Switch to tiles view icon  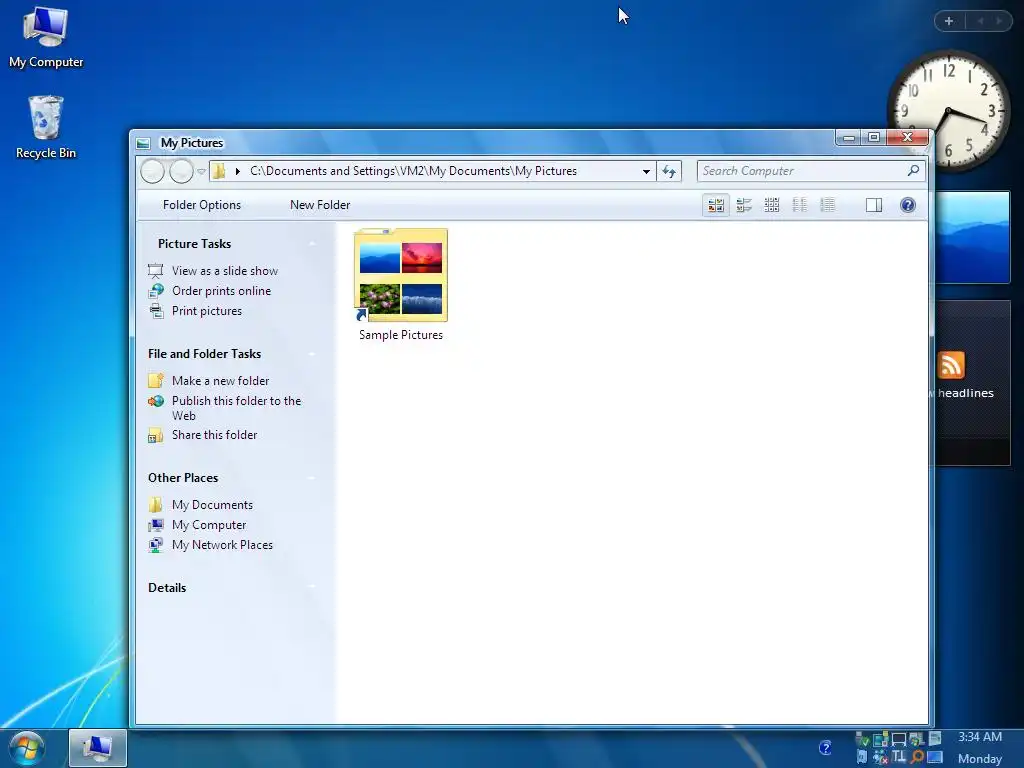(744, 205)
